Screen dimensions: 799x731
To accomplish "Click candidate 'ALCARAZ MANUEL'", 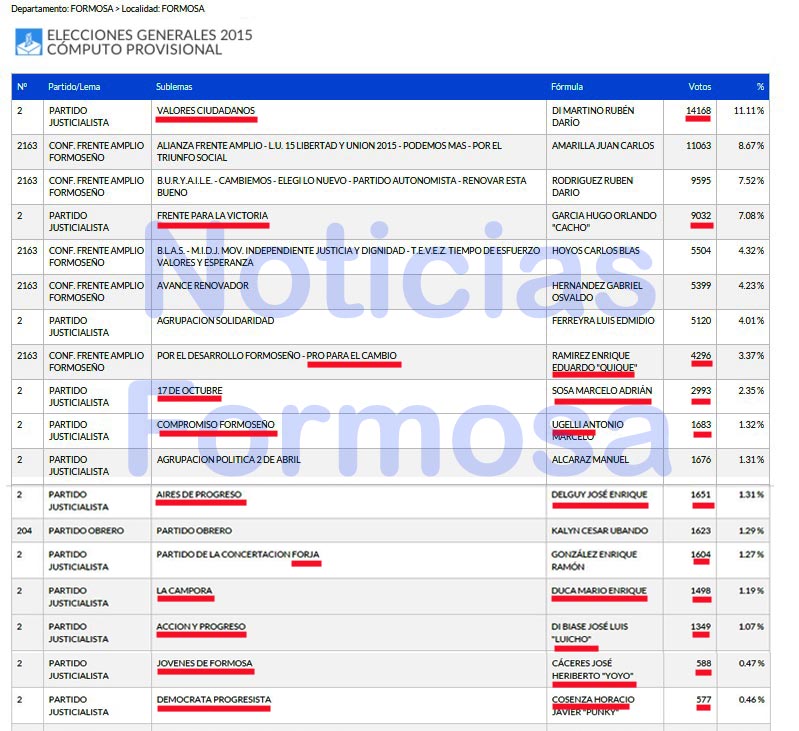I will 590,459.
